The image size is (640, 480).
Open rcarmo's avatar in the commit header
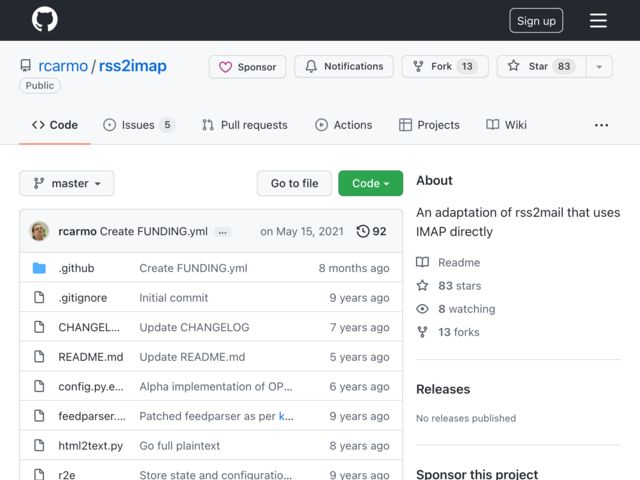(39, 231)
